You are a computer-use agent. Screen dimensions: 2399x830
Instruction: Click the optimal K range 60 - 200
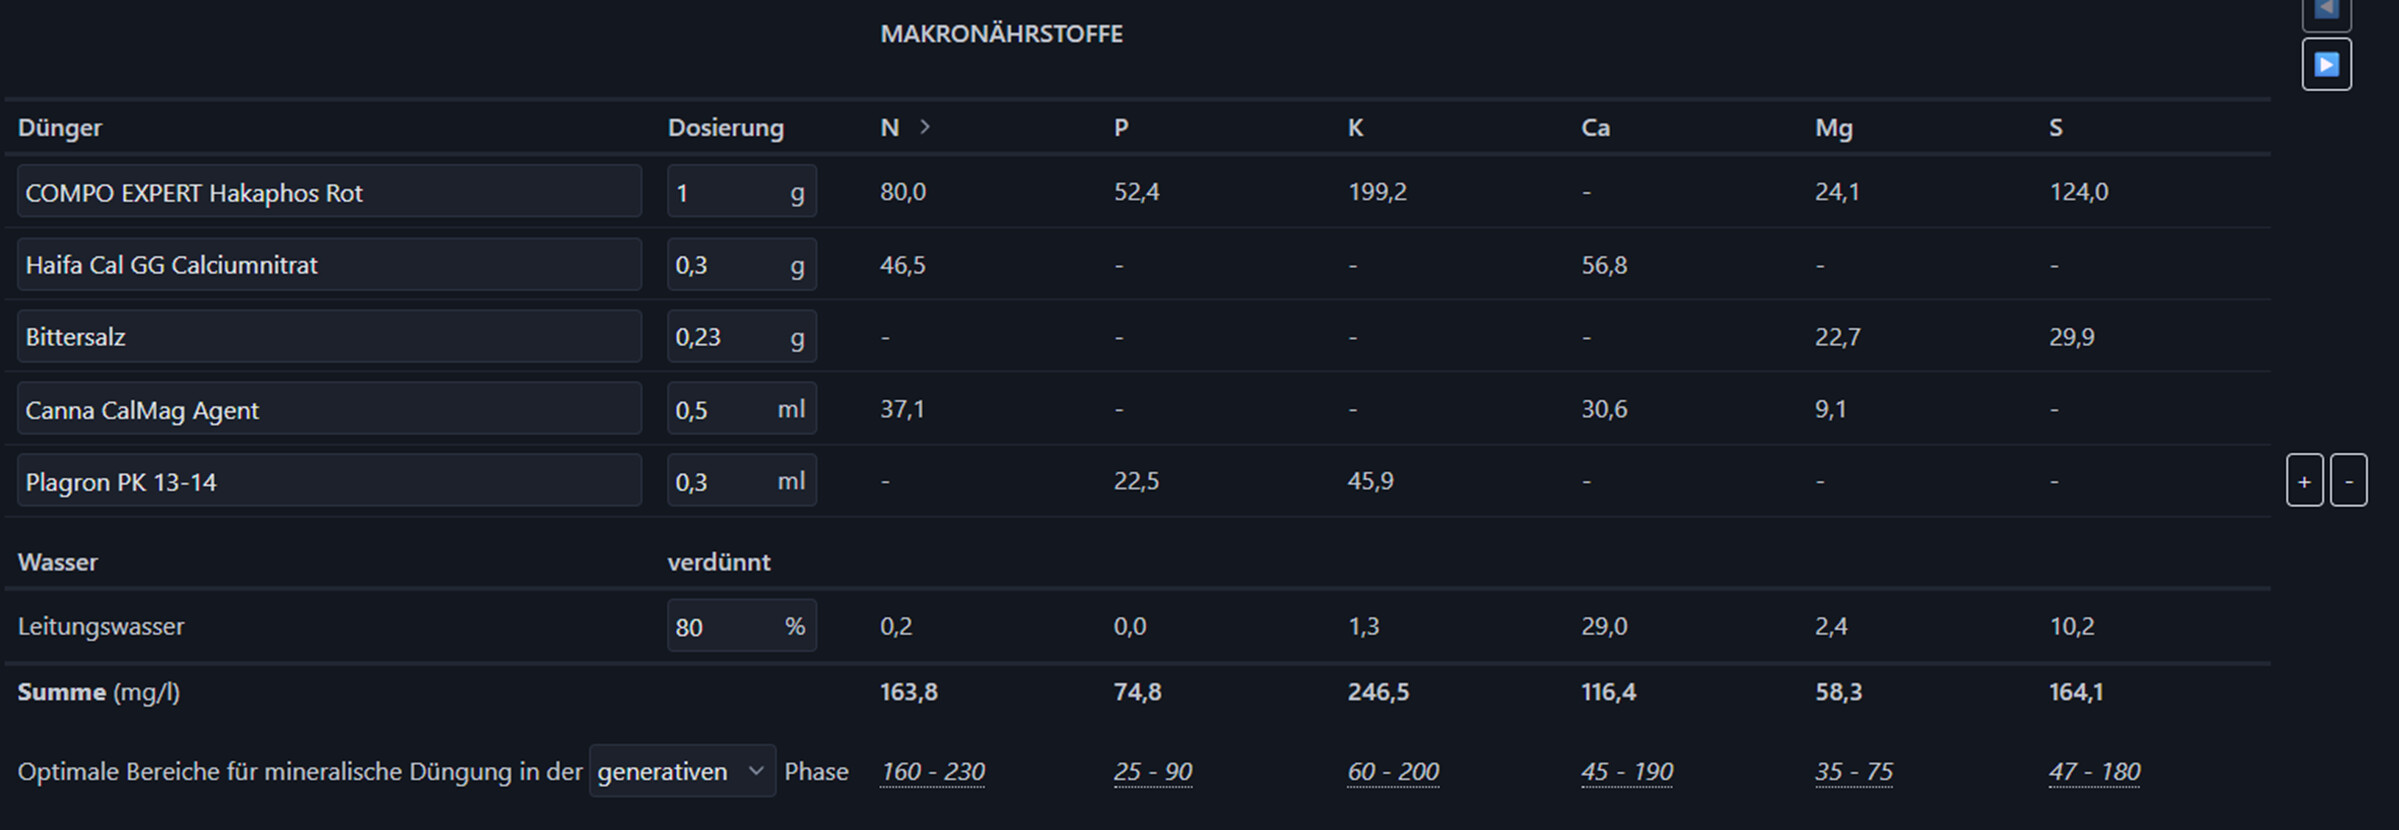[x=1393, y=772]
